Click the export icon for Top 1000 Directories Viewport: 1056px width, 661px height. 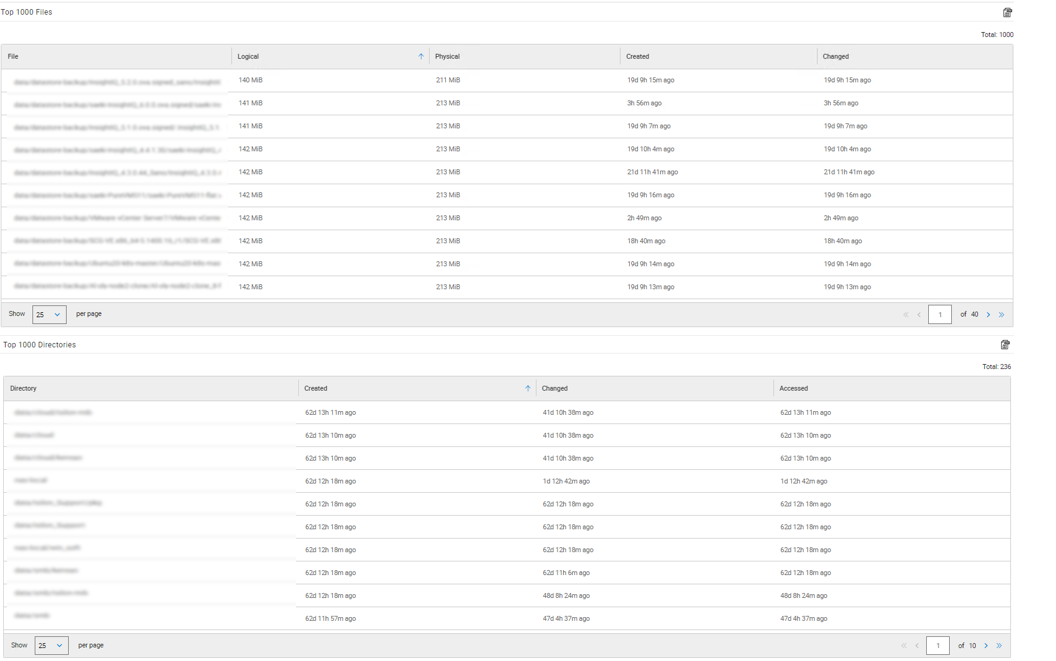click(x=1005, y=345)
